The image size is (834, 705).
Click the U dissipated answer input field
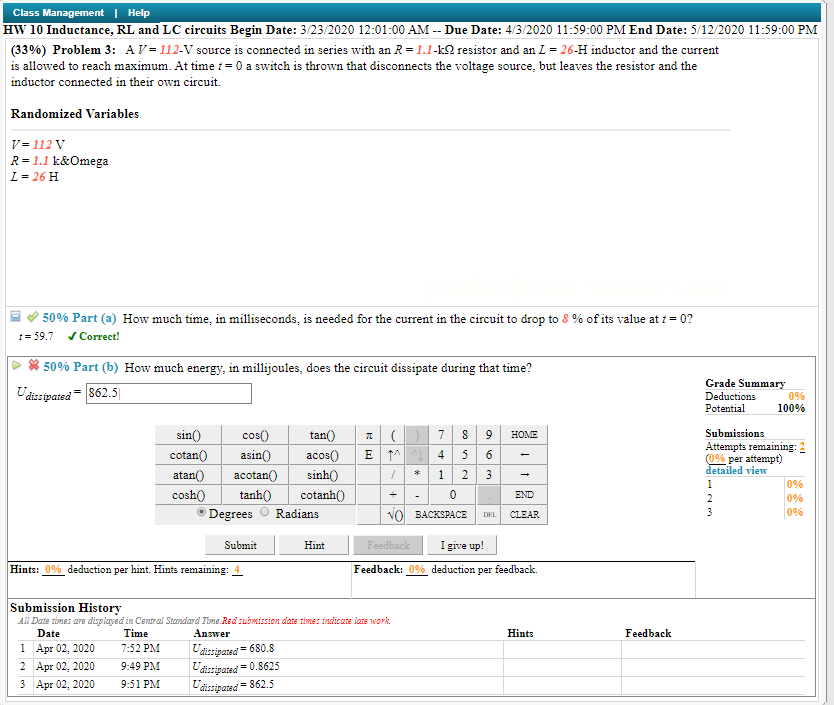coord(168,393)
